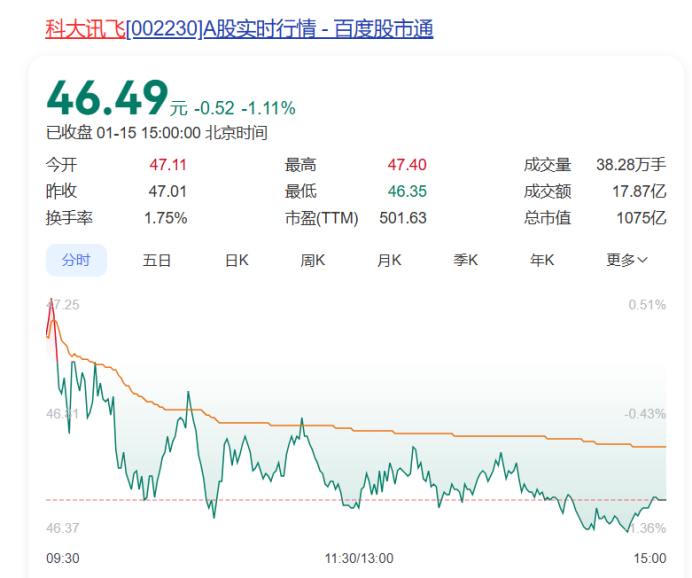Click the 总市值 value 1075亿

[x=641, y=218]
